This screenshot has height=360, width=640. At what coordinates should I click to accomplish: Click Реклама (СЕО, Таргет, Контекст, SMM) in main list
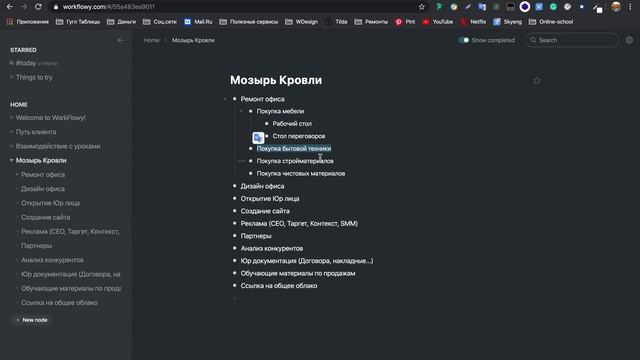(x=299, y=223)
